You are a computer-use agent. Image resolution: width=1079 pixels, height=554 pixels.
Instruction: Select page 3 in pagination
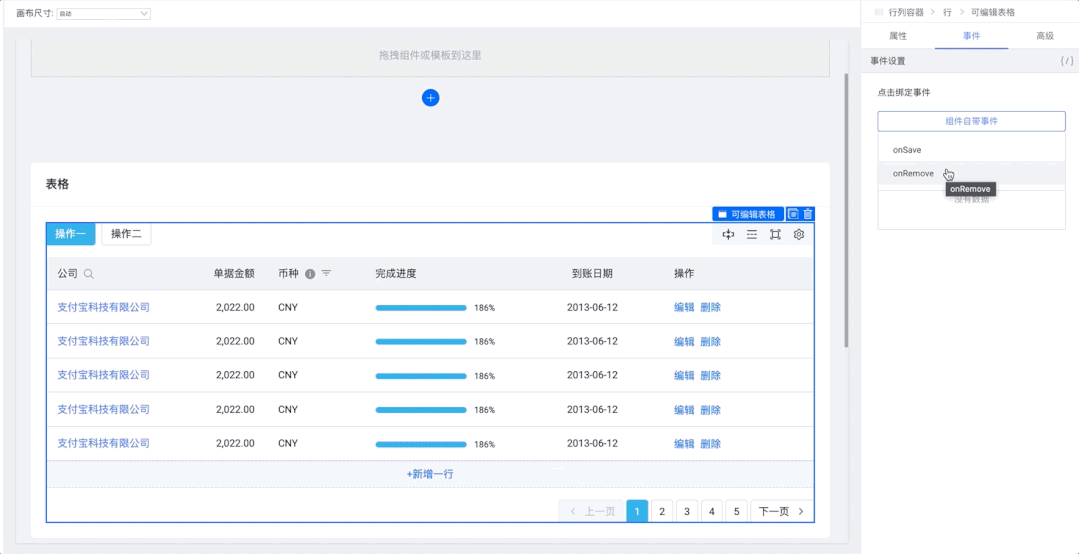pyautogui.click(x=687, y=511)
